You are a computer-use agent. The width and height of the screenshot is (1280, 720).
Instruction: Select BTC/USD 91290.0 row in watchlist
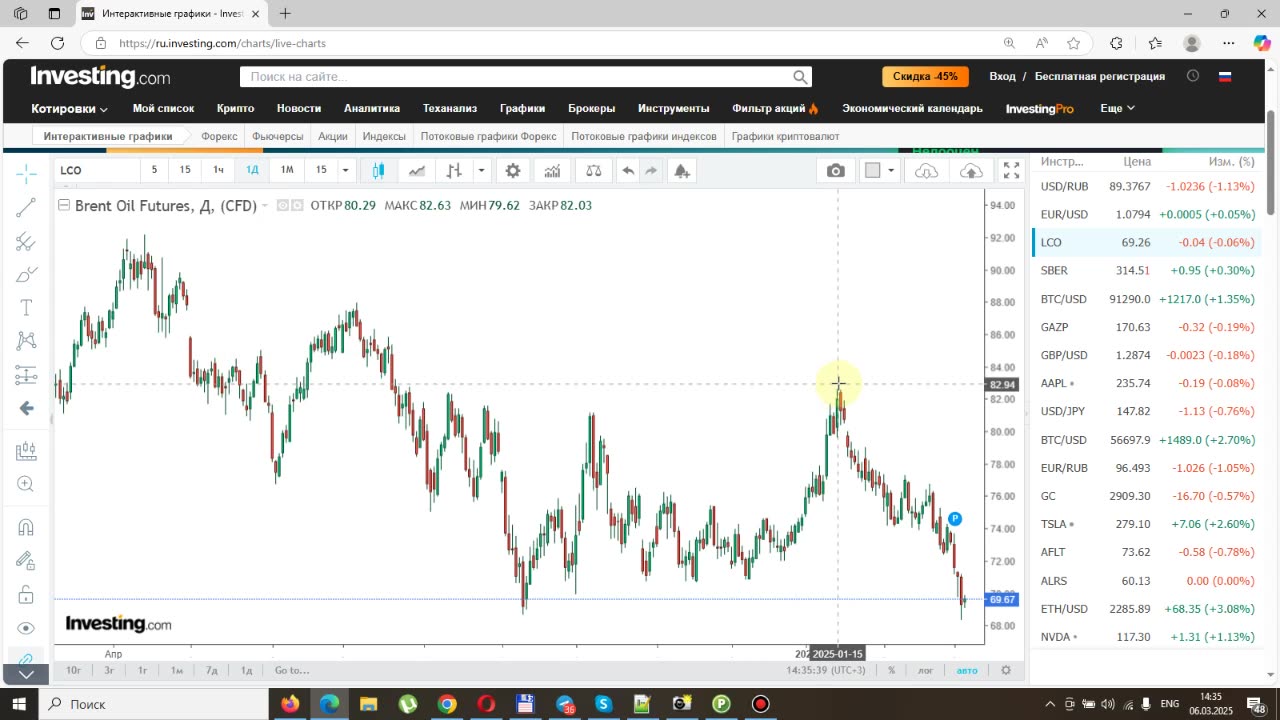tap(1147, 299)
